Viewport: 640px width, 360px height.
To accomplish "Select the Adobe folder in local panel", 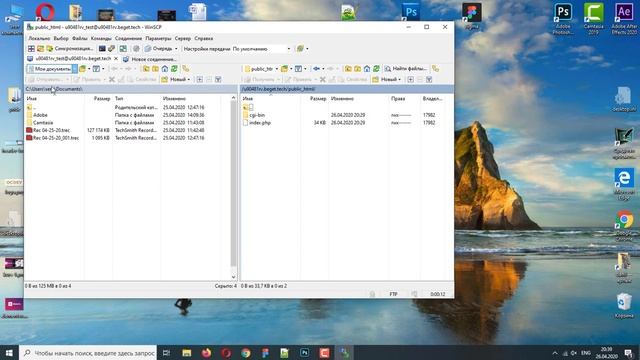I will point(40,115).
